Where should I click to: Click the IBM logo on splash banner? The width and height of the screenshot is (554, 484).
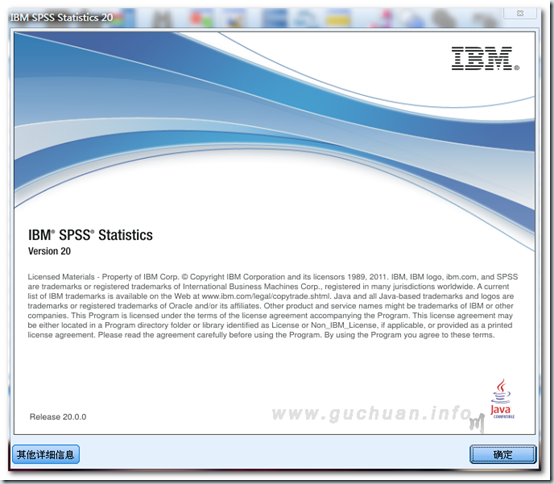point(485,58)
